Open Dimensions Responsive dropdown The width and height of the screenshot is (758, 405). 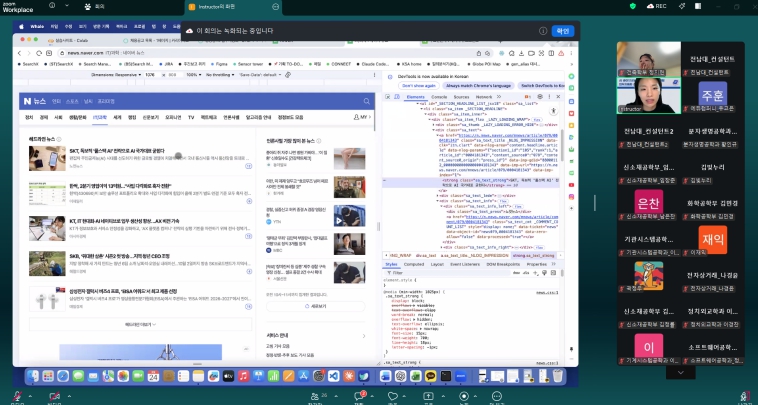[x=116, y=75]
